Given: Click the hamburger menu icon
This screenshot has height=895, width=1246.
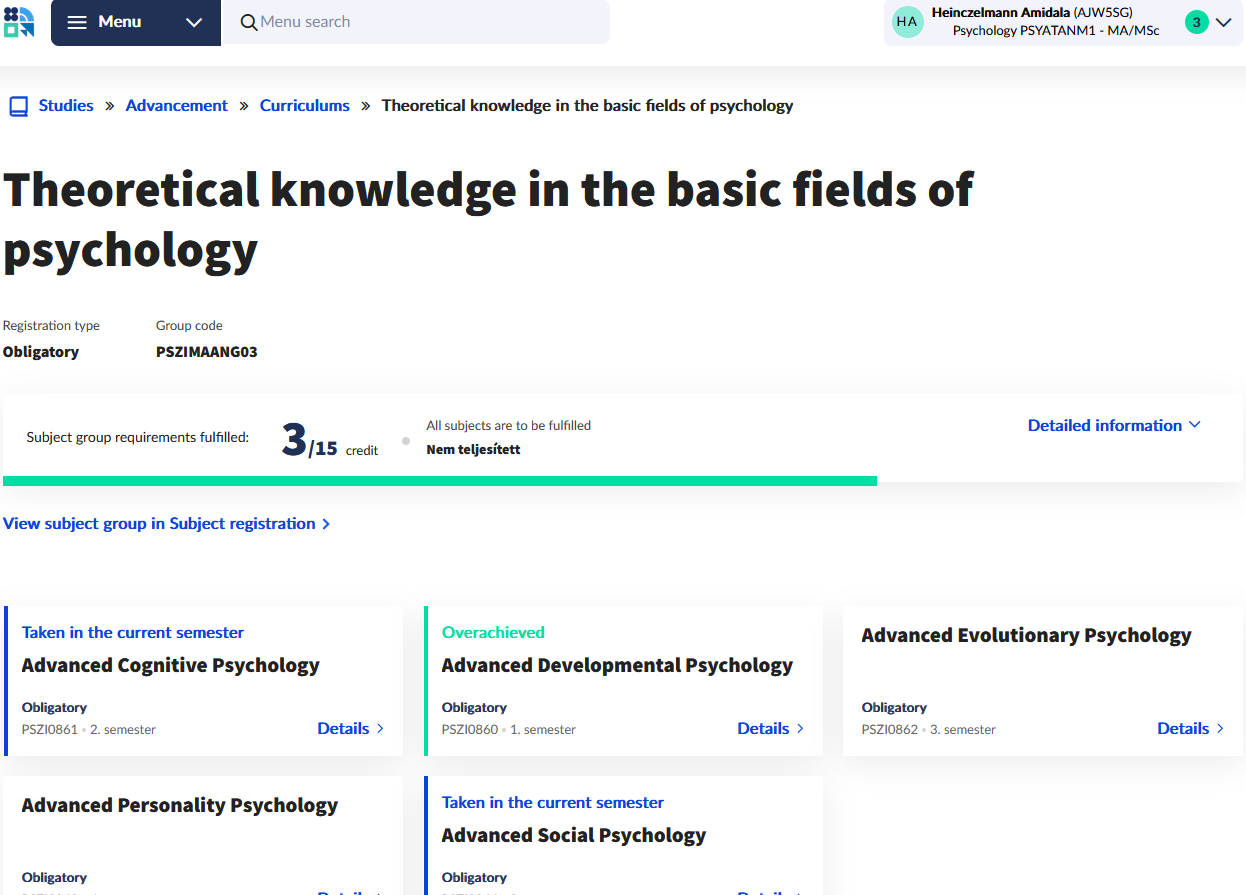Looking at the screenshot, I should [77, 22].
